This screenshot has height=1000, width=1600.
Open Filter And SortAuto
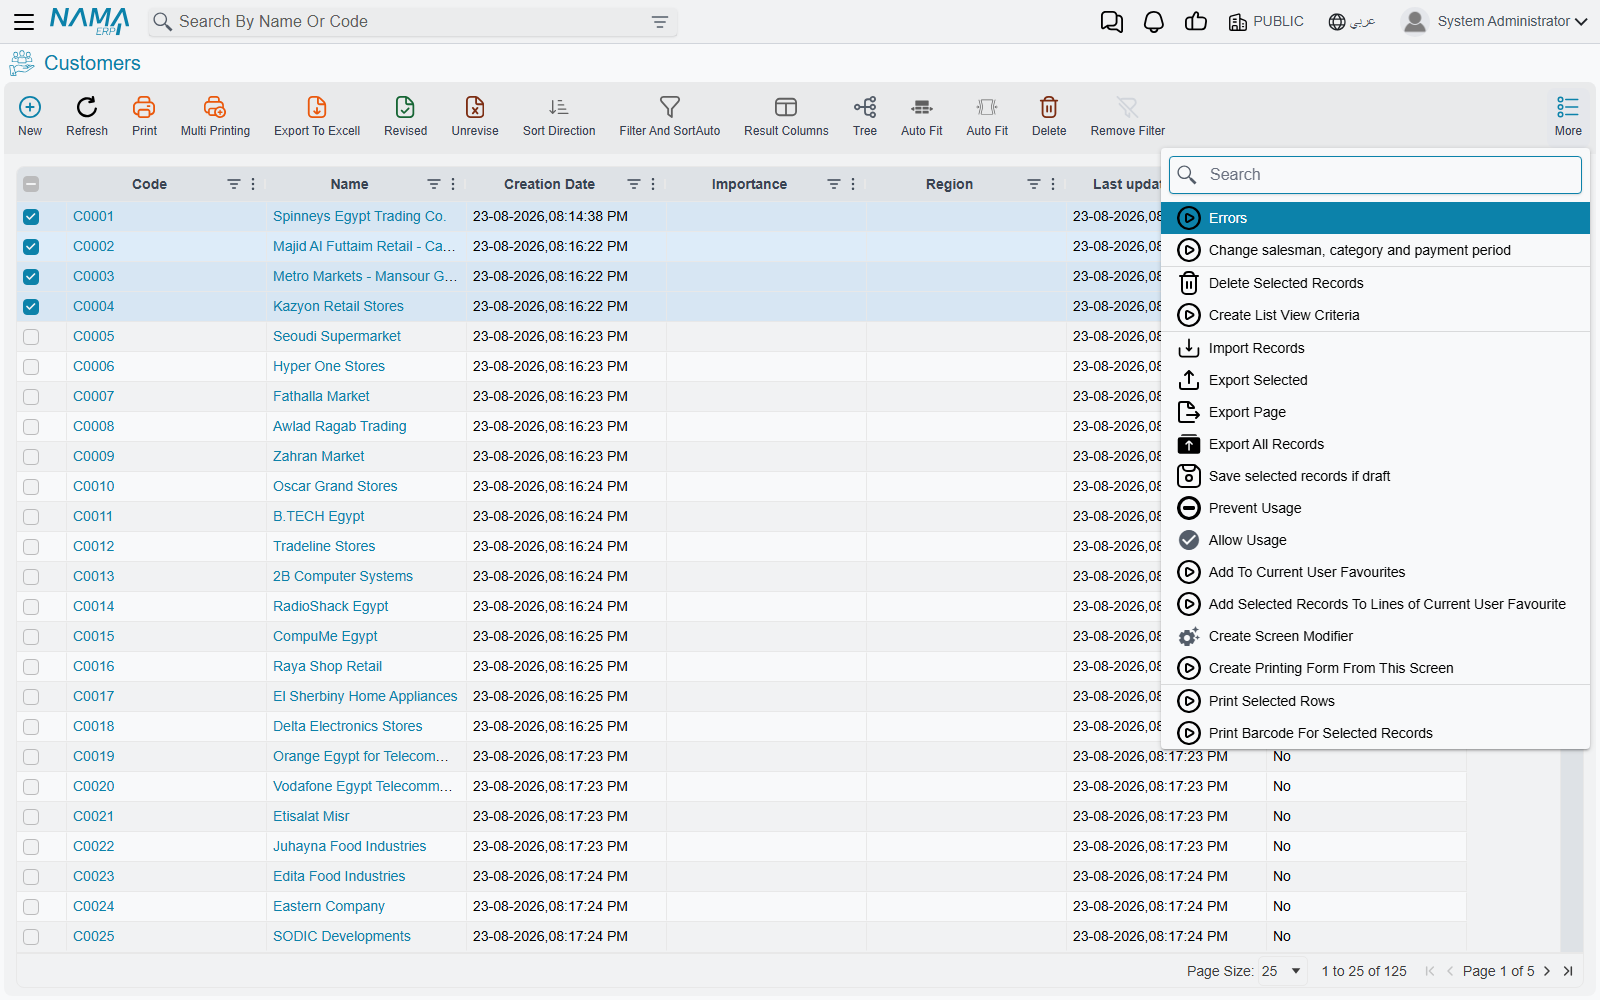click(x=670, y=117)
